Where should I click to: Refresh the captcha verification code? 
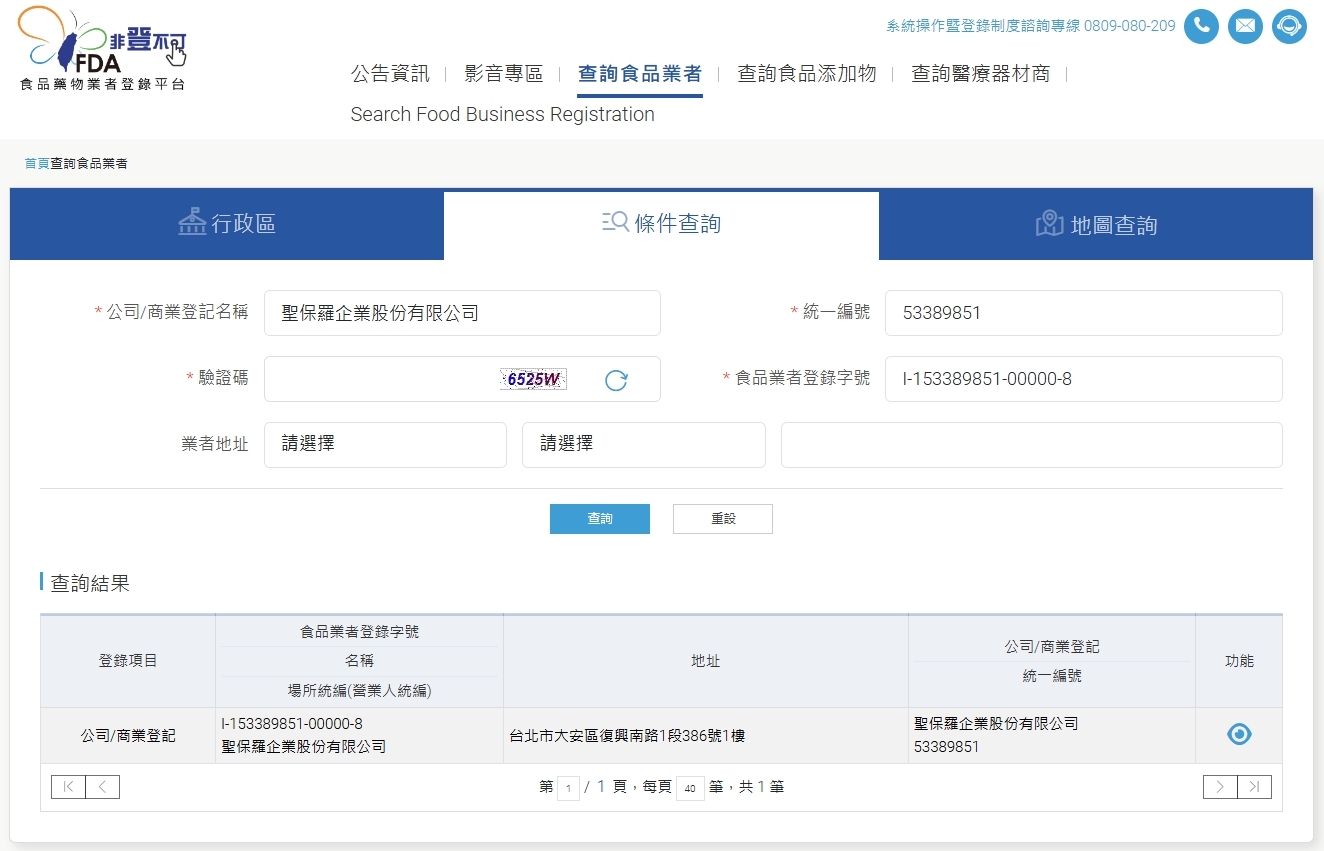pos(616,380)
